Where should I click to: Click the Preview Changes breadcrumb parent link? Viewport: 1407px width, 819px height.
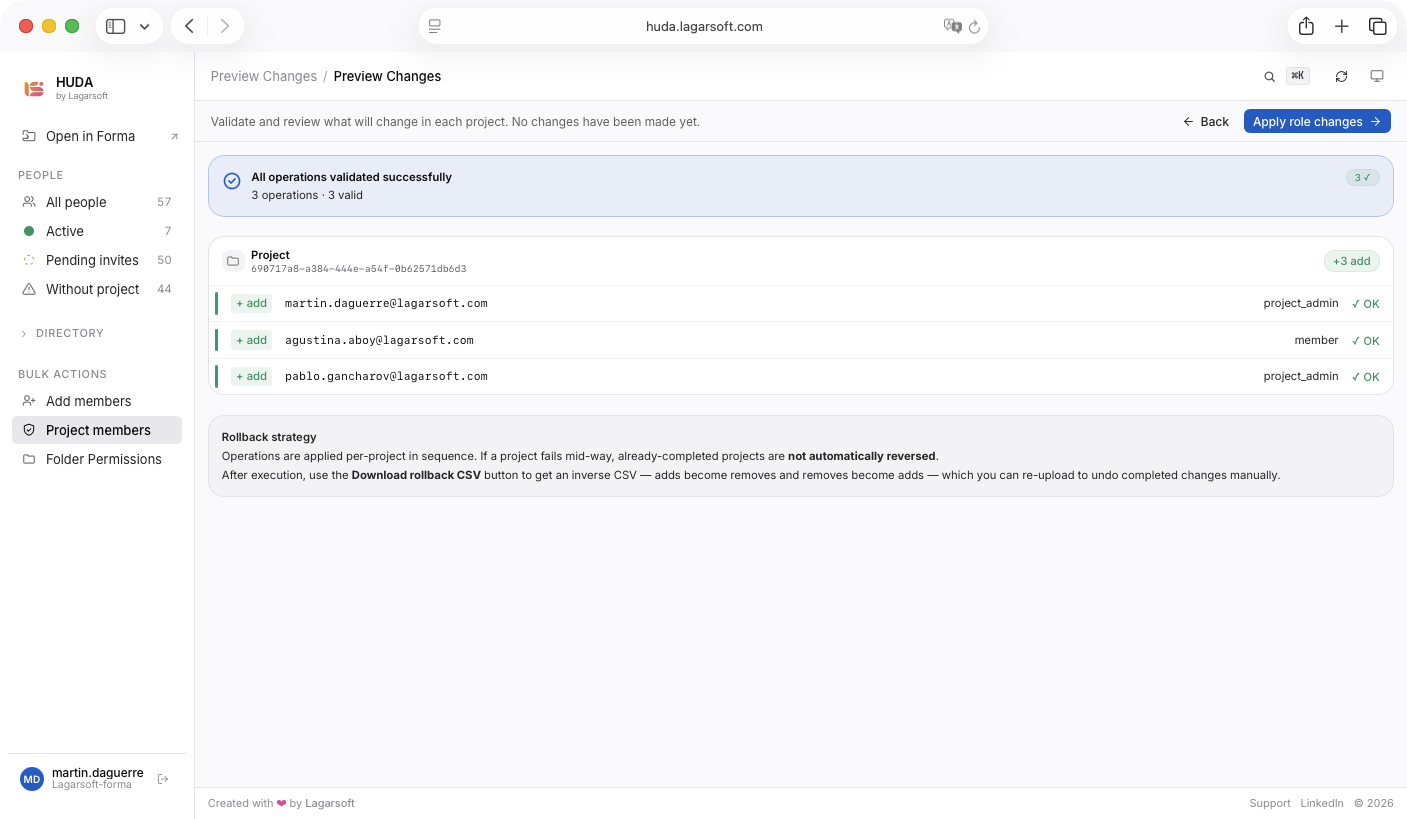point(263,76)
